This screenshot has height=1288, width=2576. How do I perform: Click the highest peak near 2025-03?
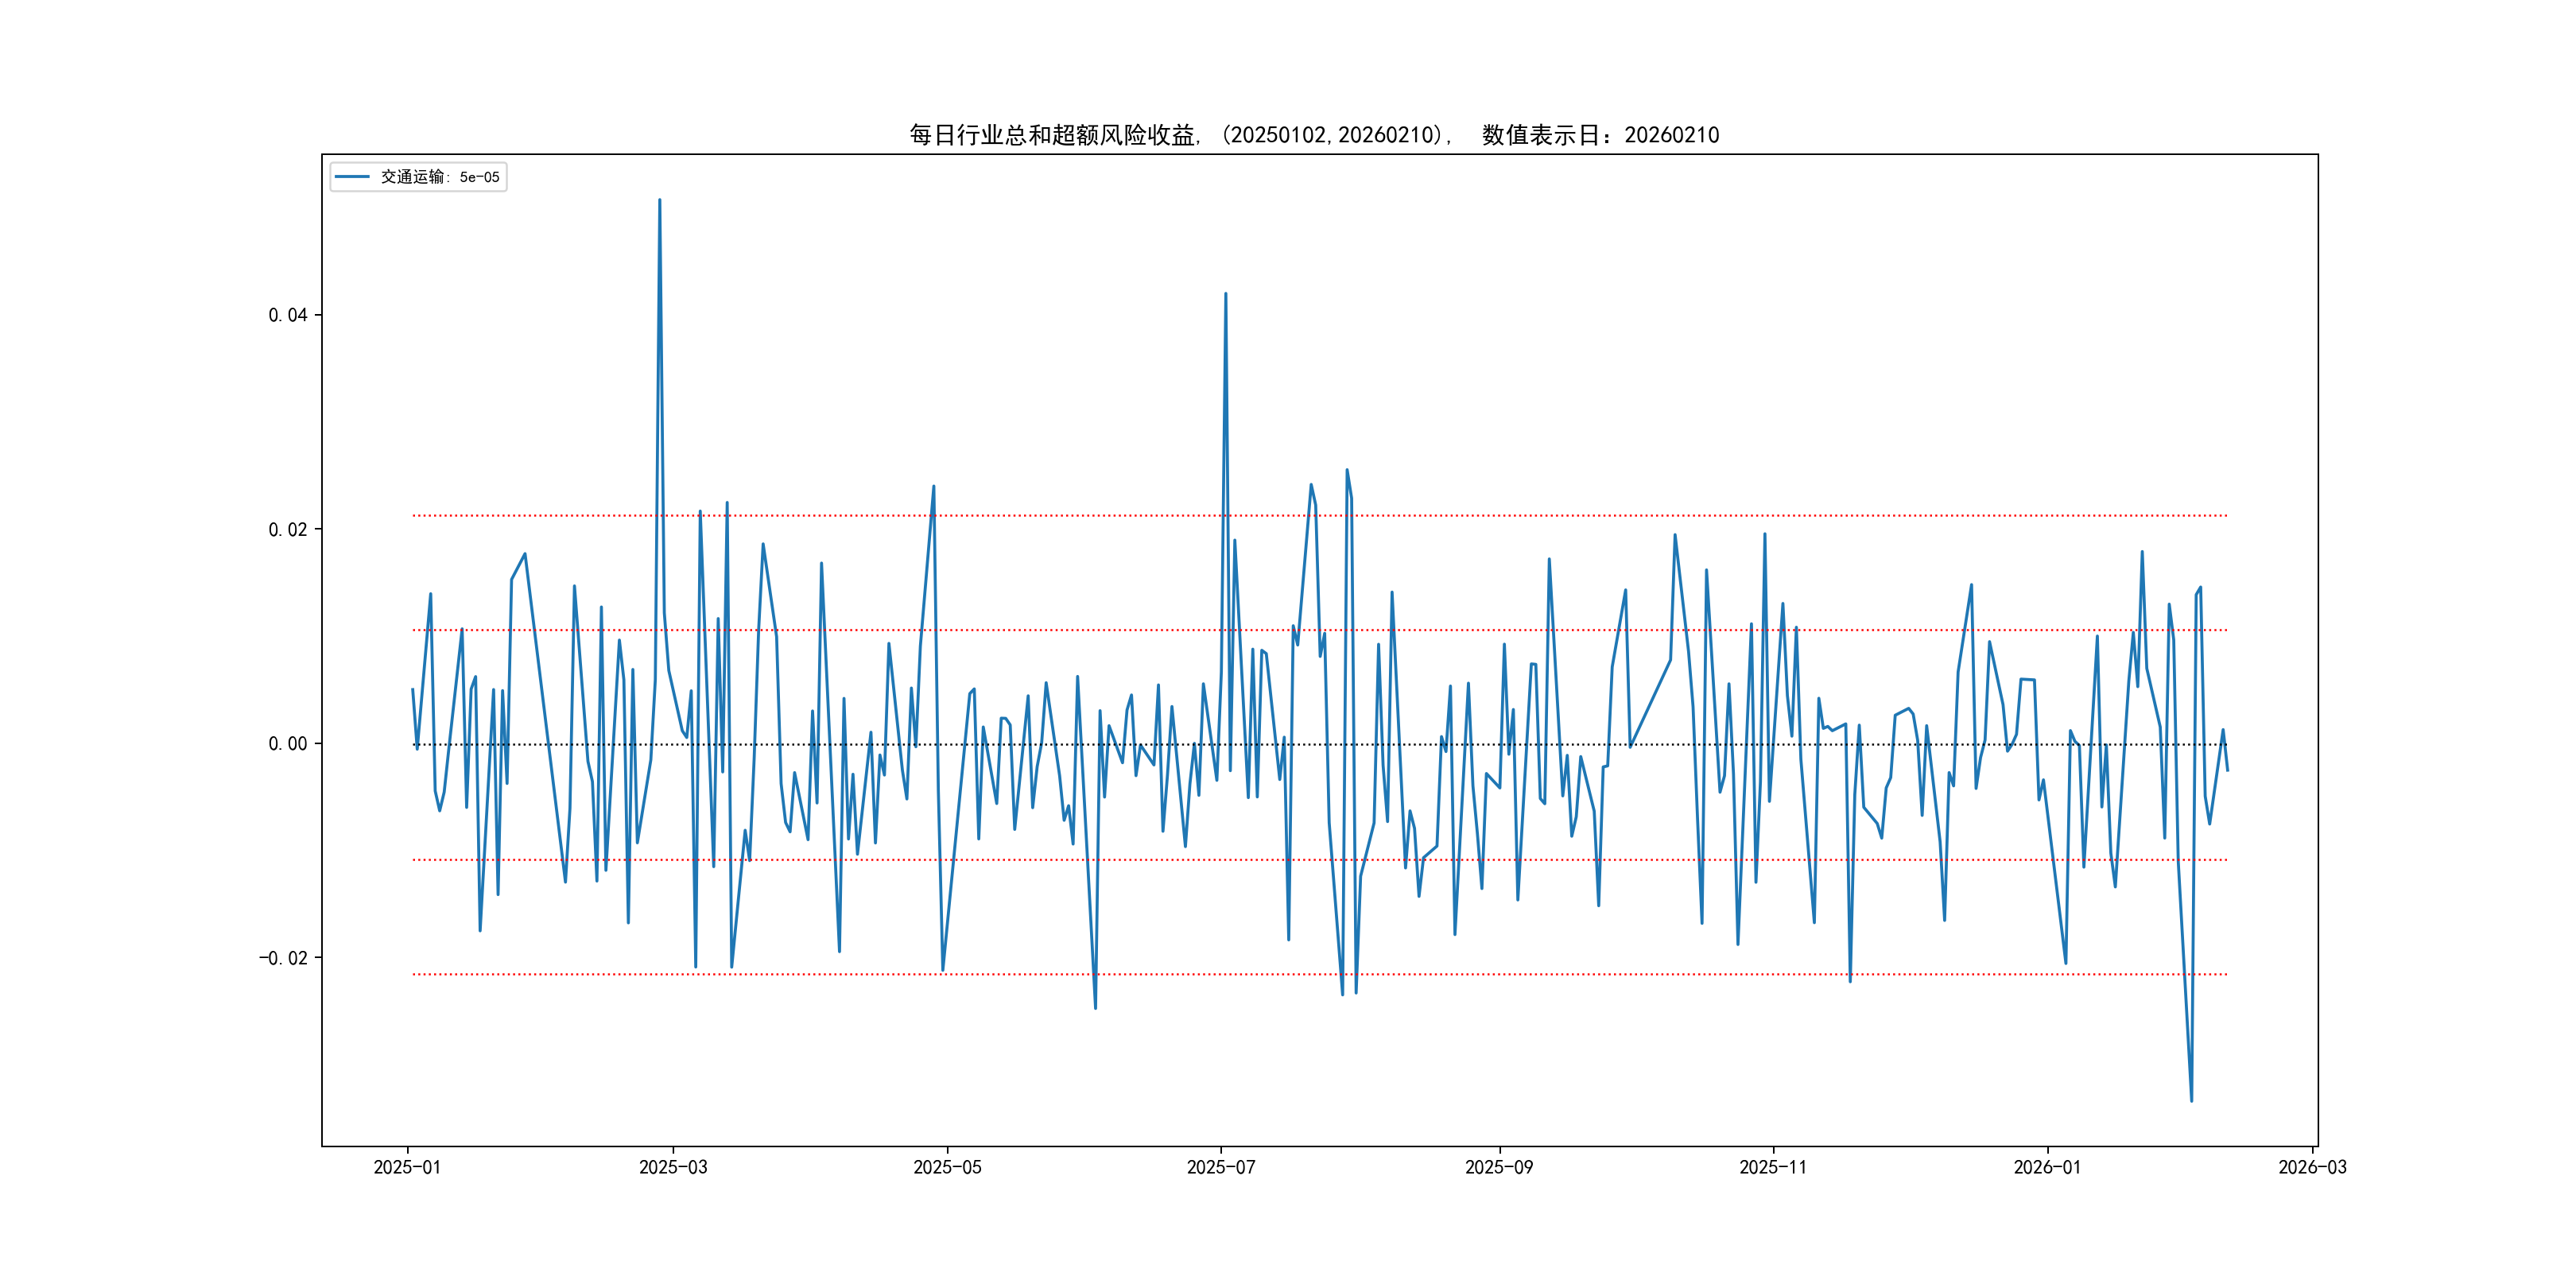[x=659, y=200]
